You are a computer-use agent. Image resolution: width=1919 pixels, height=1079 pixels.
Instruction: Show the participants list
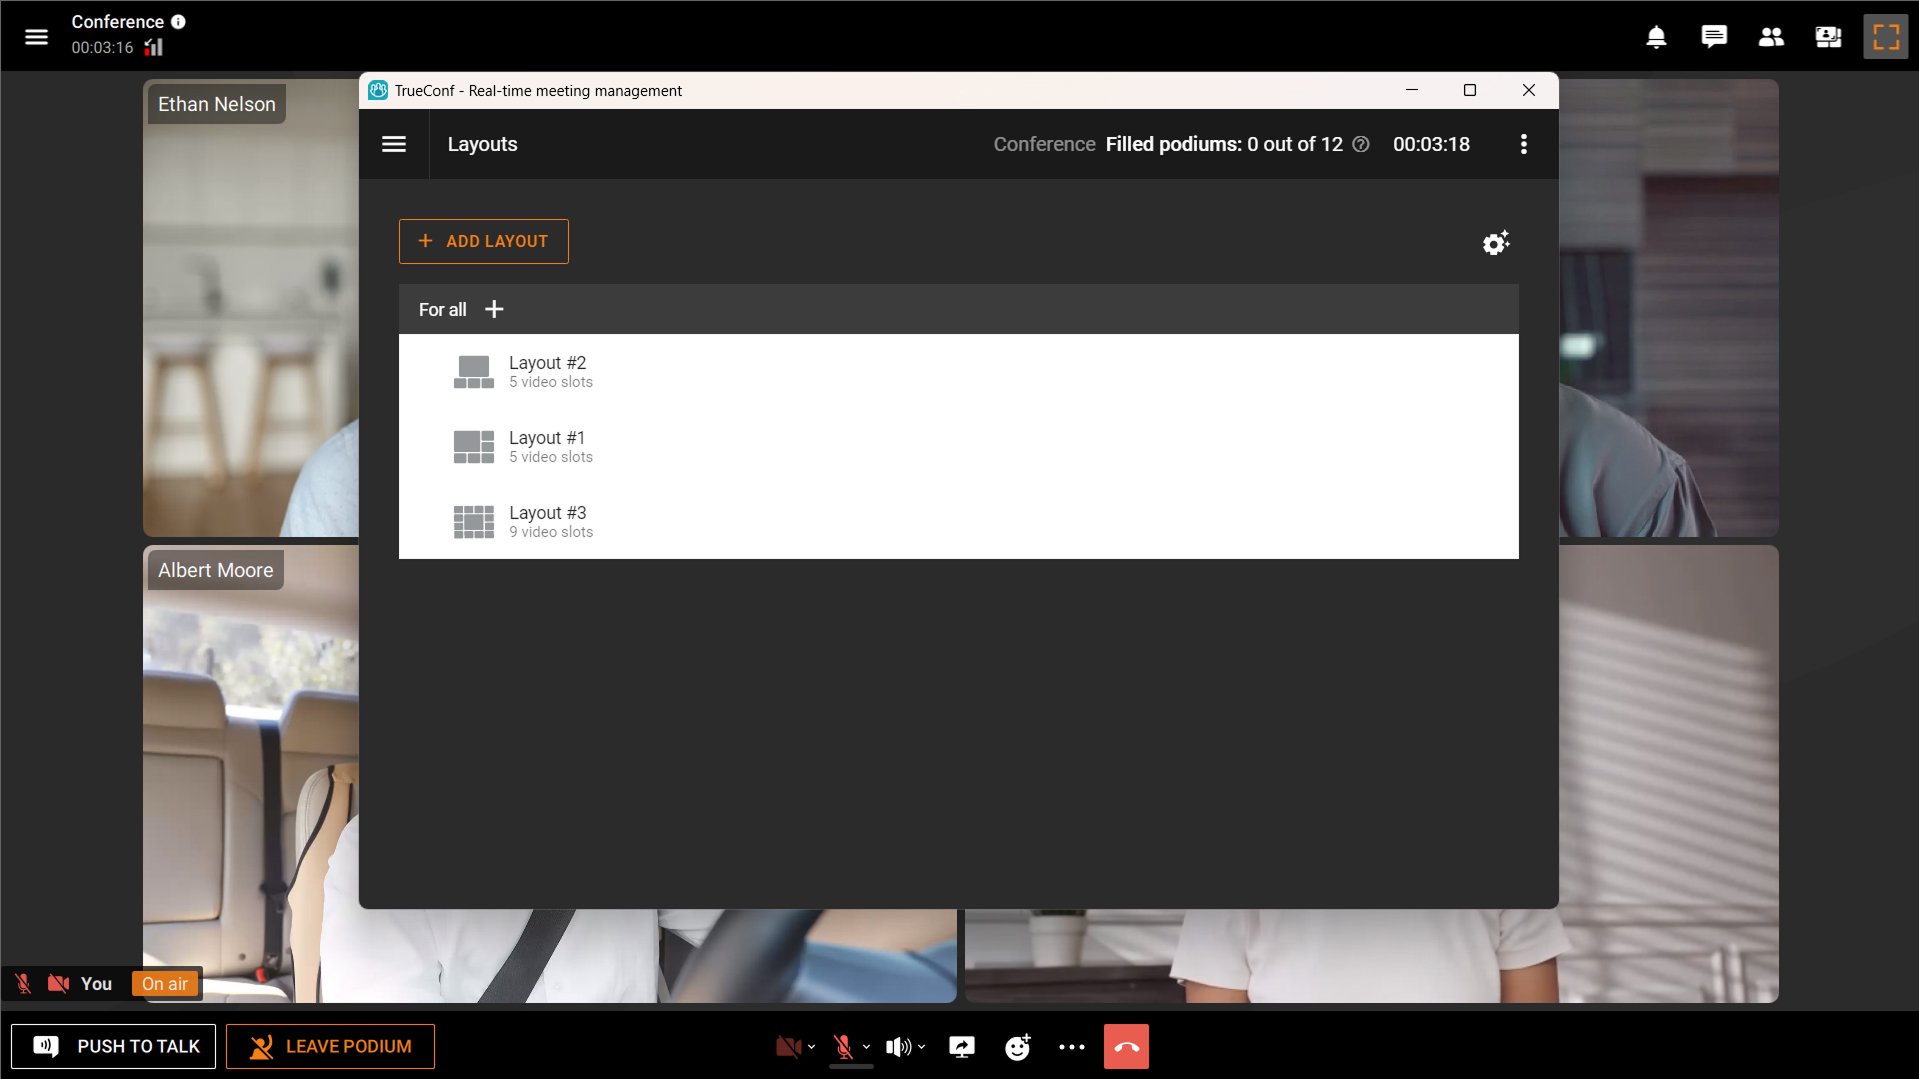1770,37
